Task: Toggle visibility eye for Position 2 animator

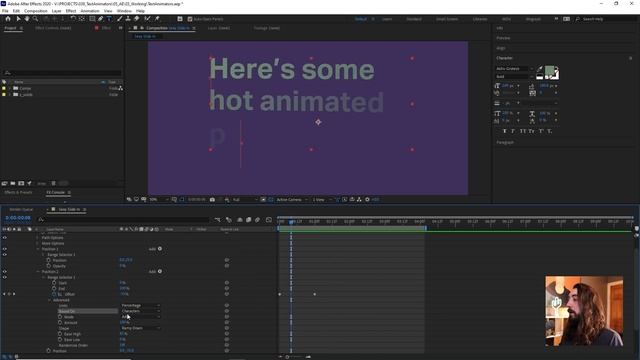Action: tap(4, 271)
